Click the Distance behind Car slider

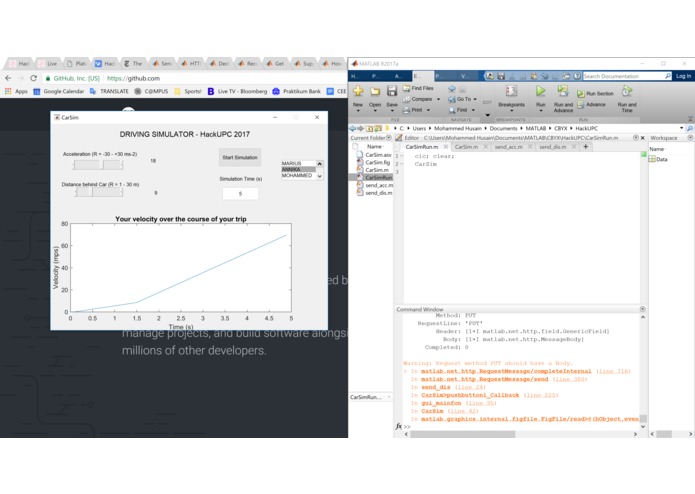pos(98,192)
